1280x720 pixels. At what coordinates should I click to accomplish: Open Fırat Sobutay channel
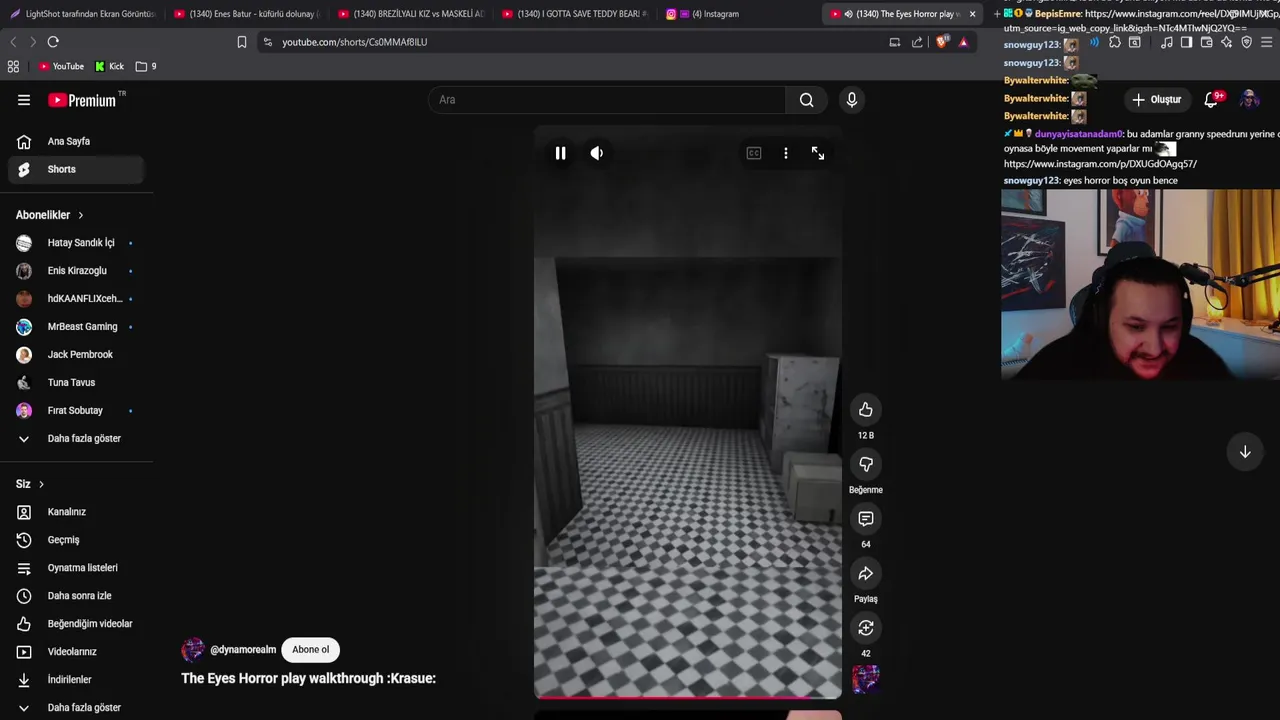[x=77, y=411]
